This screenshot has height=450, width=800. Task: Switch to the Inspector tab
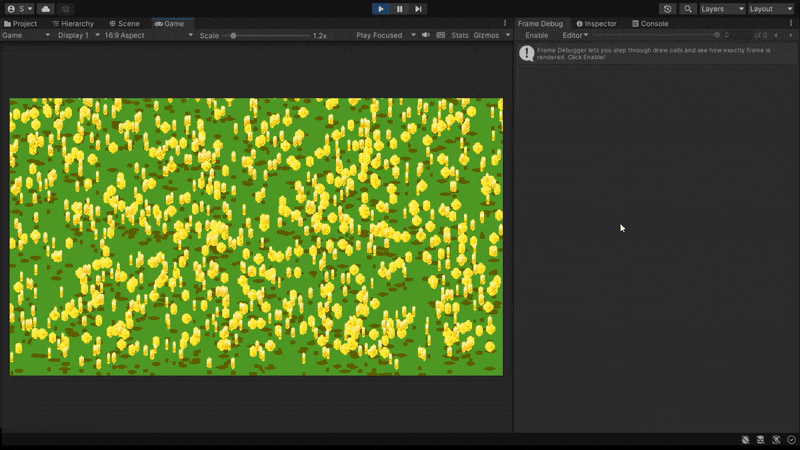600,23
